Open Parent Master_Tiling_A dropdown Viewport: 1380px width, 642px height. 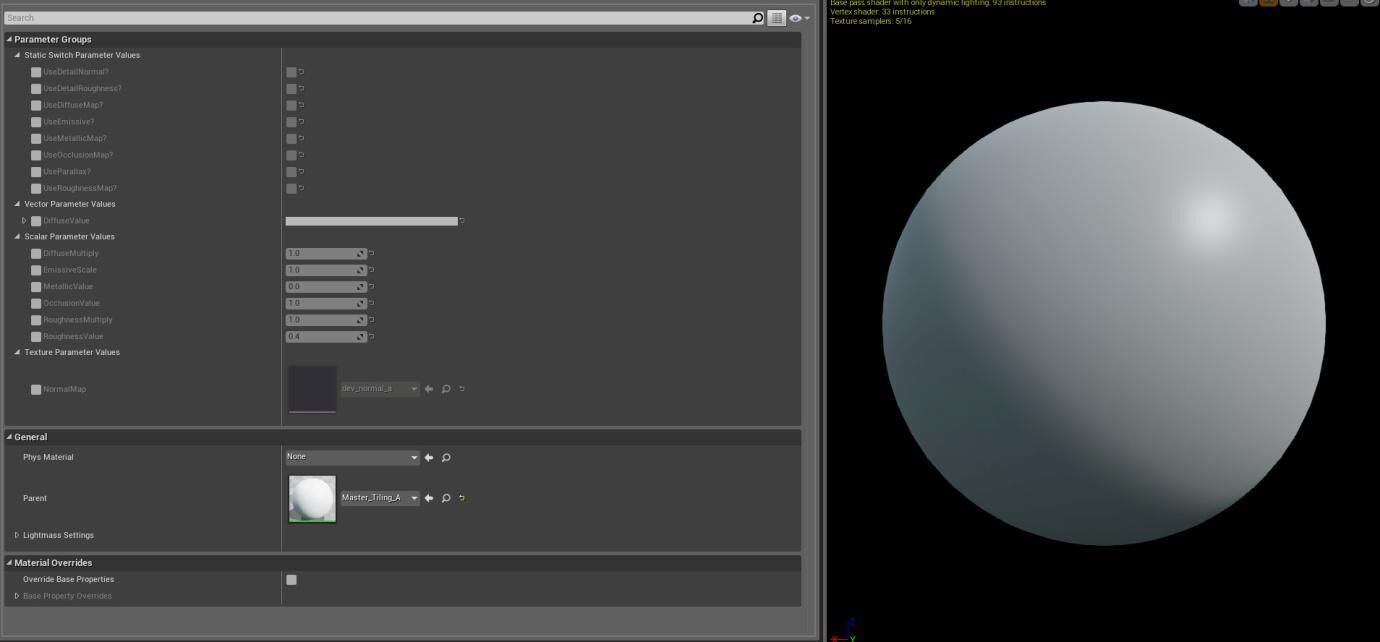coord(380,498)
